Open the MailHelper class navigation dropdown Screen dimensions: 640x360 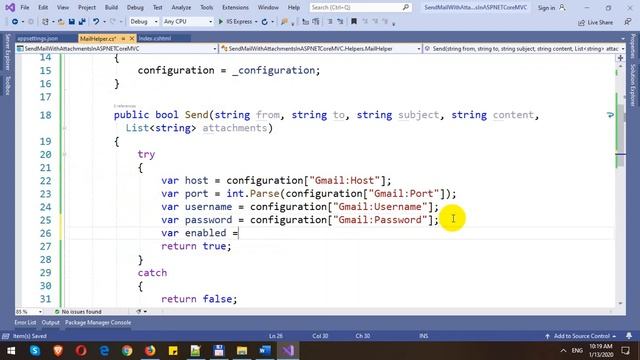[321, 49]
